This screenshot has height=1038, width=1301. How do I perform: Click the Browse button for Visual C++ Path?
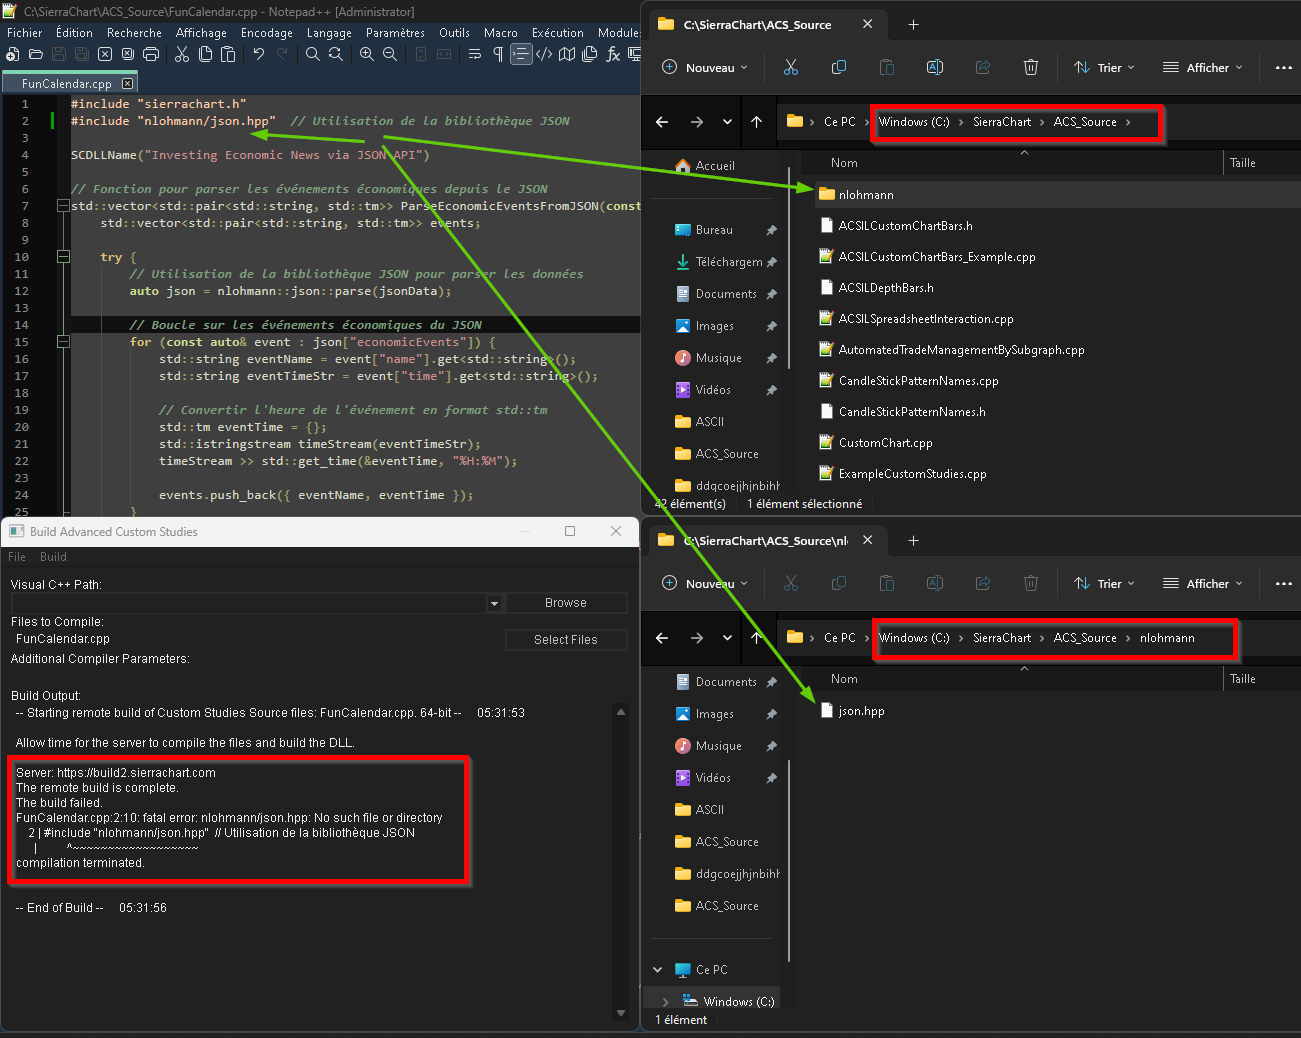[566, 603]
